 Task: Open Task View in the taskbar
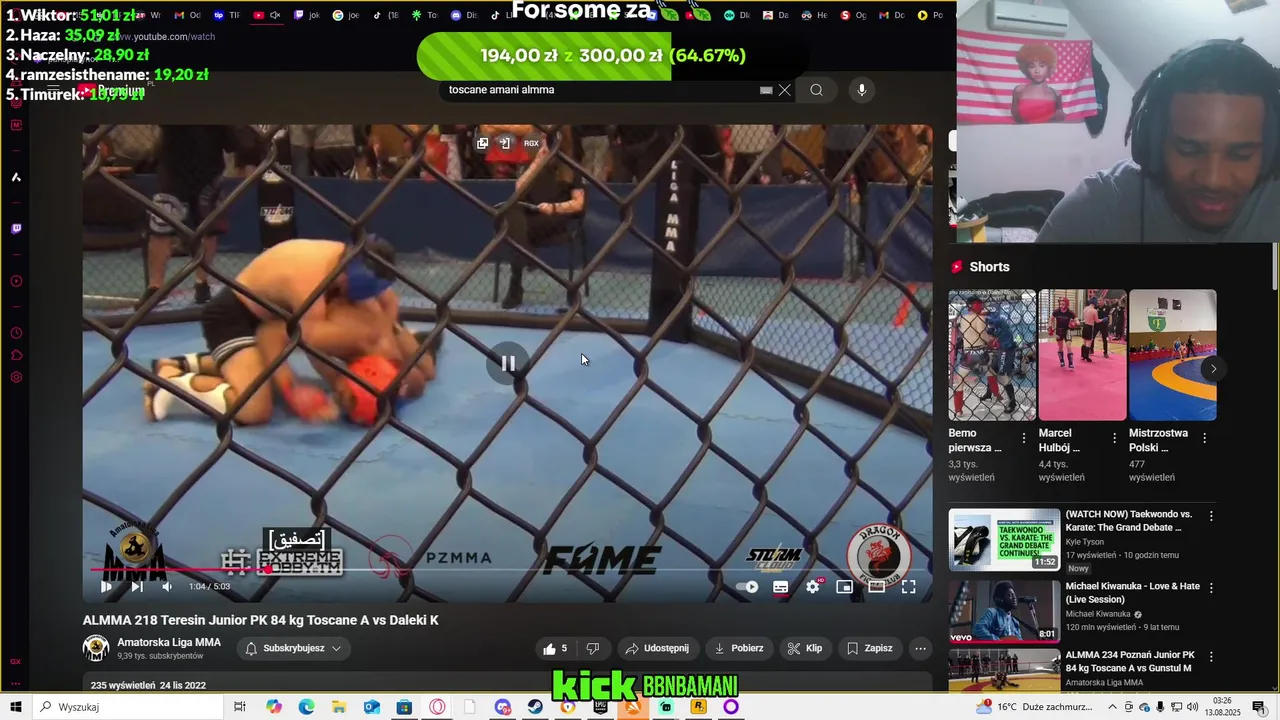pos(240,707)
